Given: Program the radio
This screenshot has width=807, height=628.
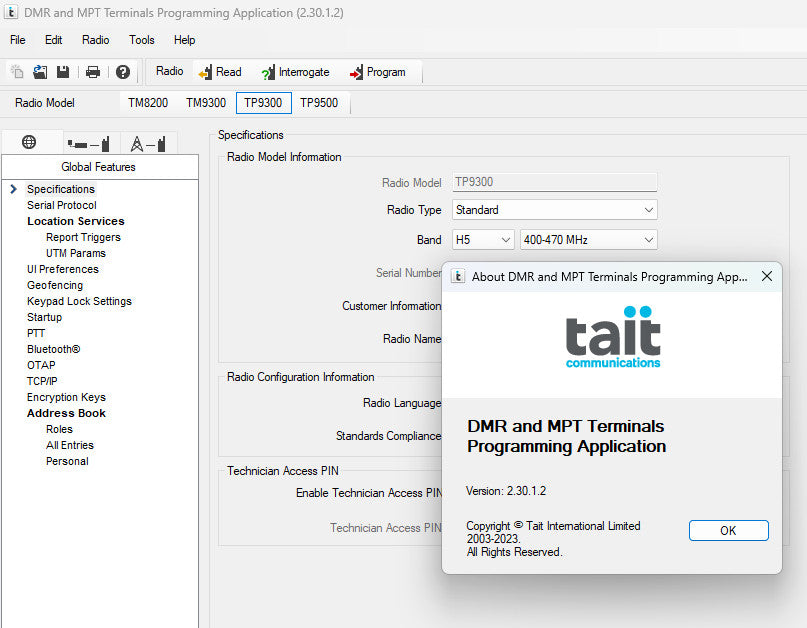Looking at the screenshot, I should [378, 72].
